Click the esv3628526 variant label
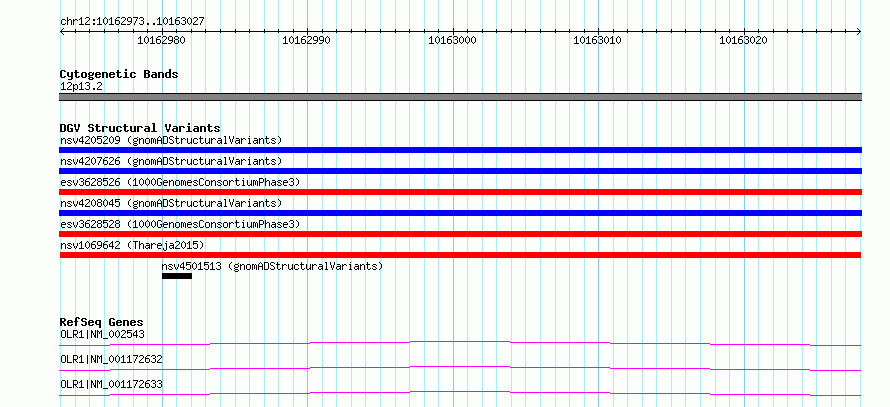This screenshot has height=407, width=890. coord(180,182)
